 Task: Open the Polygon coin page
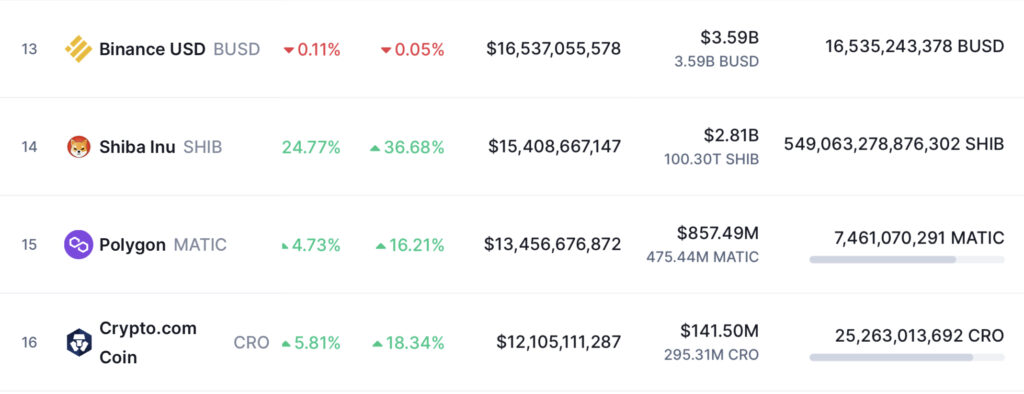(x=133, y=245)
